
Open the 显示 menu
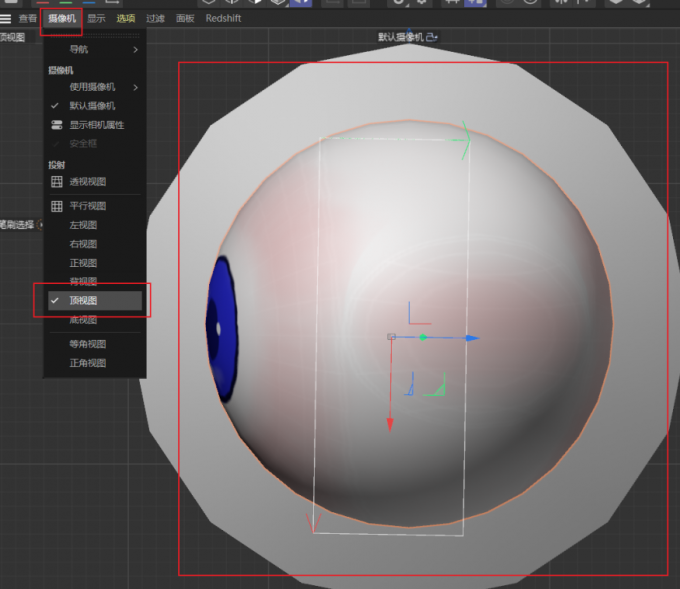pyautogui.click(x=96, y=19)
